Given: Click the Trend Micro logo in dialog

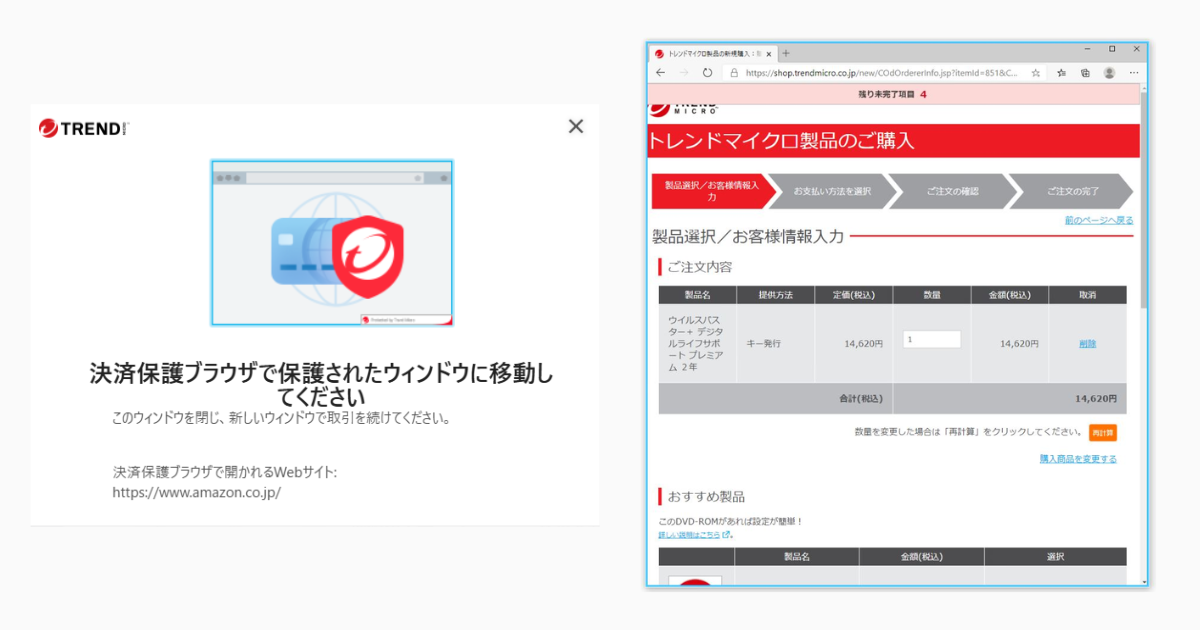Looking at the screenshot, I should point(84,128).
